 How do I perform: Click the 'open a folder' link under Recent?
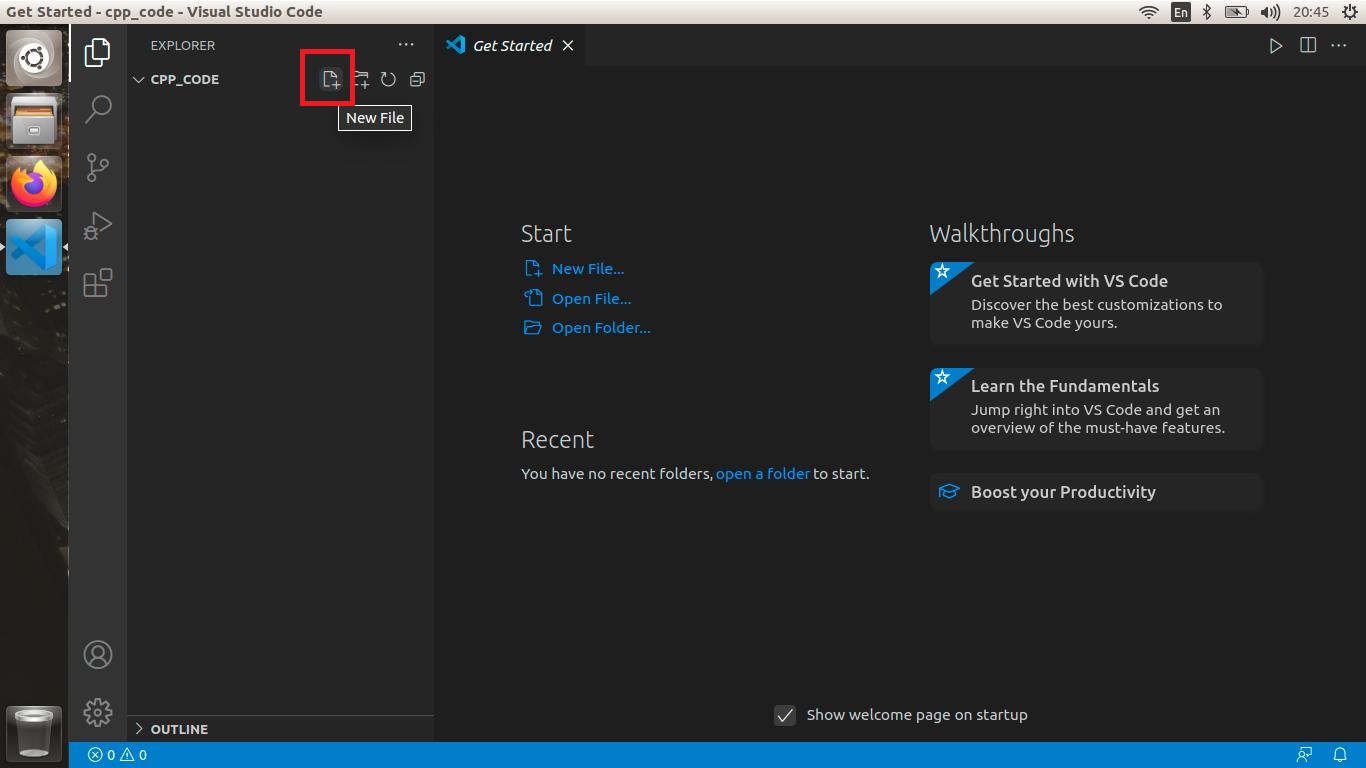pyautogui.click(x=763, y=474)
